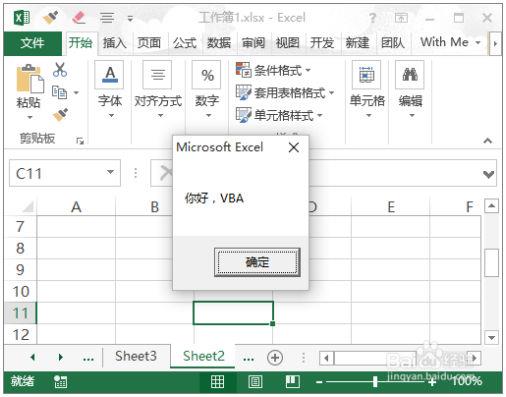The width and height of the screenshot is (506, 397).
Task: Switch to the 数据 ribbon tab
Action: (x=219, y=43)
